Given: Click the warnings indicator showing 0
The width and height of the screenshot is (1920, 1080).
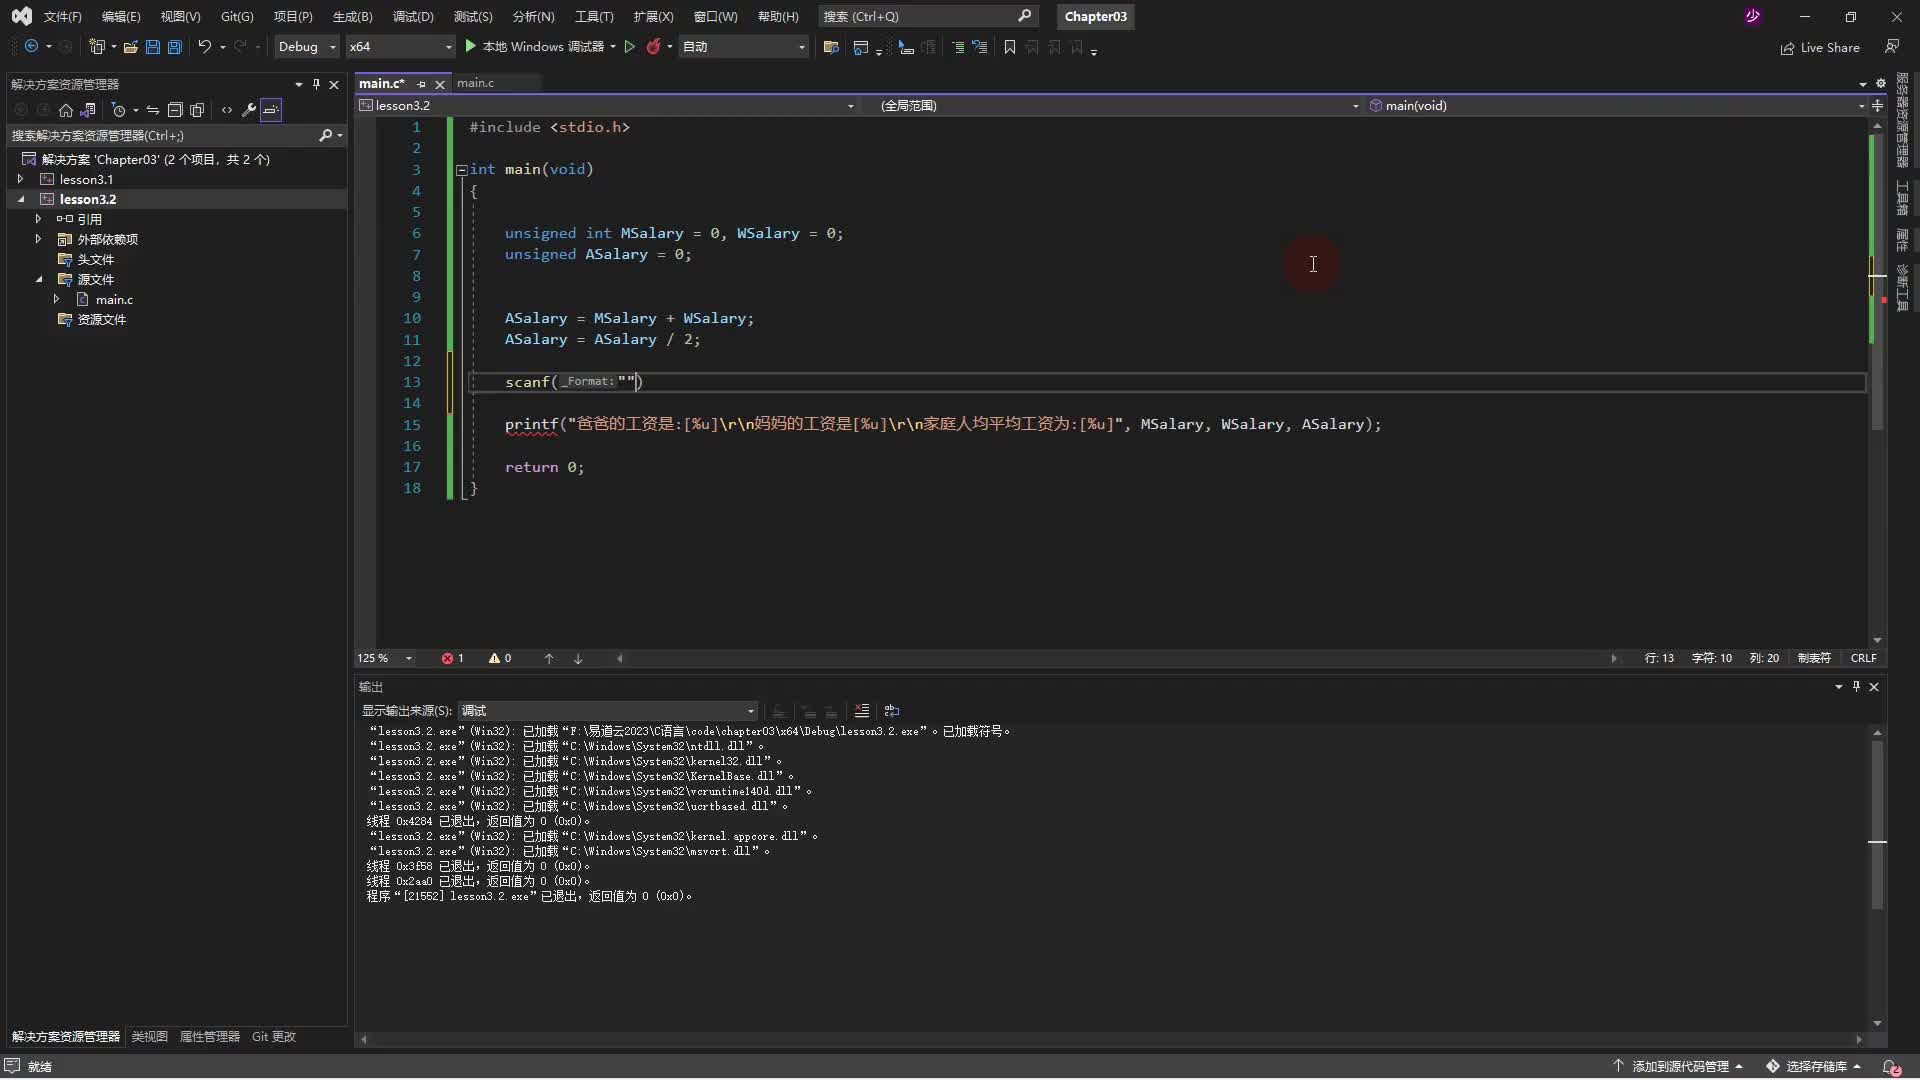Looking at the screenshot, I should 500,658.
